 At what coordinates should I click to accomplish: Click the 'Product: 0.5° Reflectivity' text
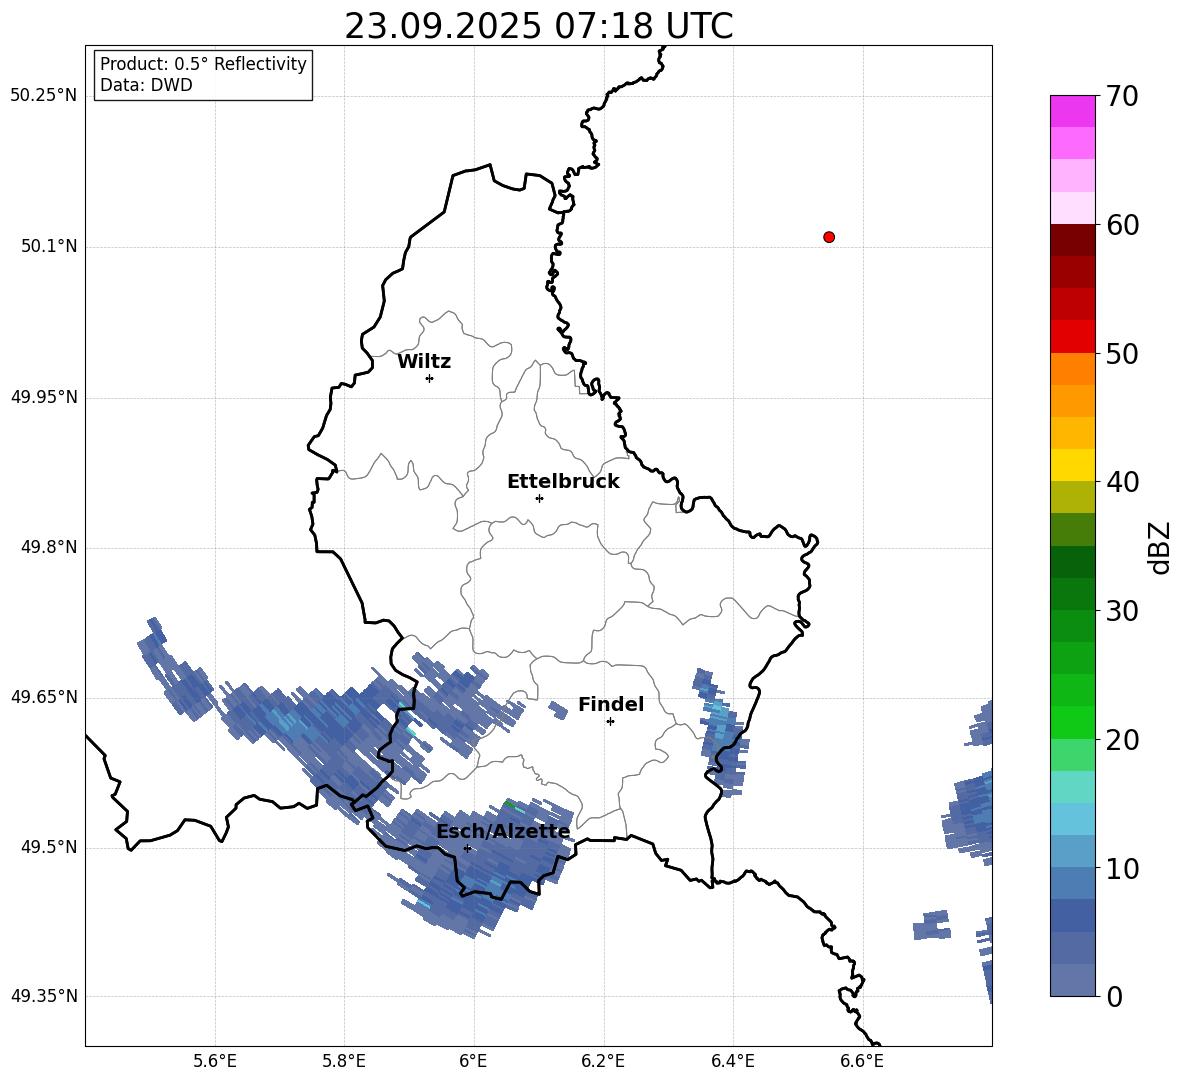click(203, 63)
